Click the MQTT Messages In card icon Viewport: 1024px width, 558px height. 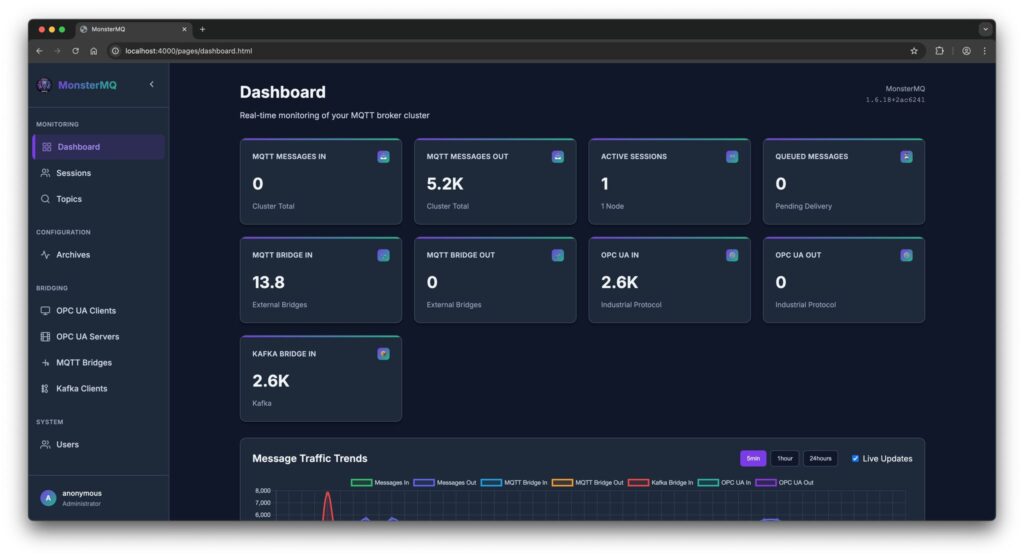point(383,157)
